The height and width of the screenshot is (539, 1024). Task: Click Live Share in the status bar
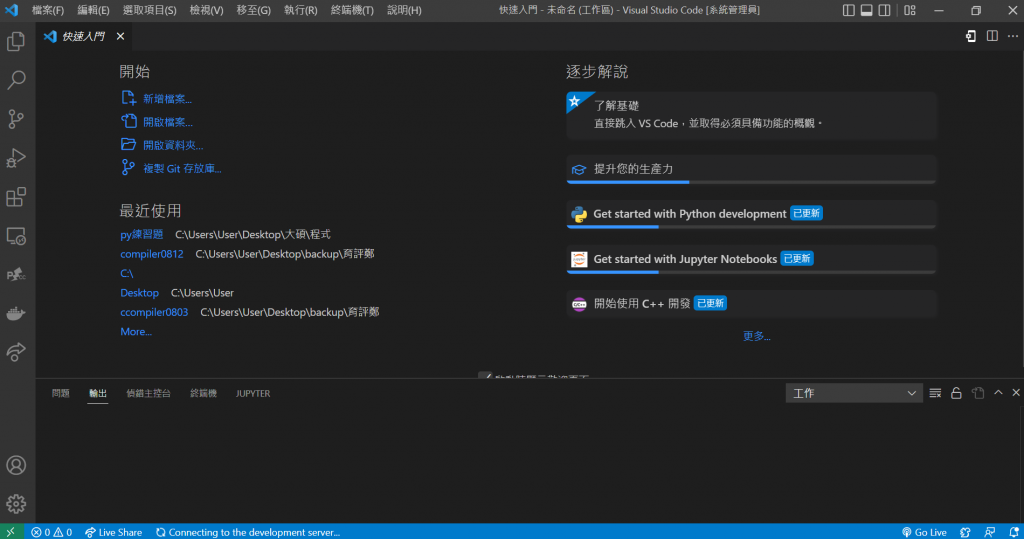(114, 532)
